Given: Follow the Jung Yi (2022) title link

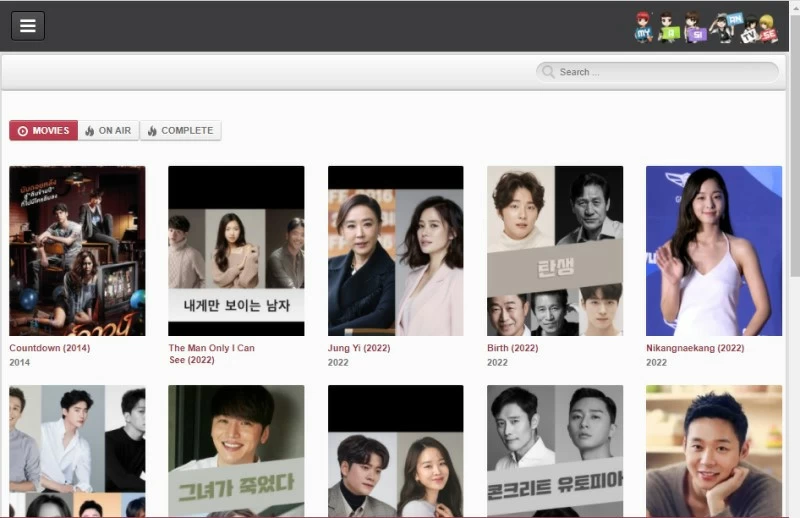Looking at the screenshot, I should (359, 348).
